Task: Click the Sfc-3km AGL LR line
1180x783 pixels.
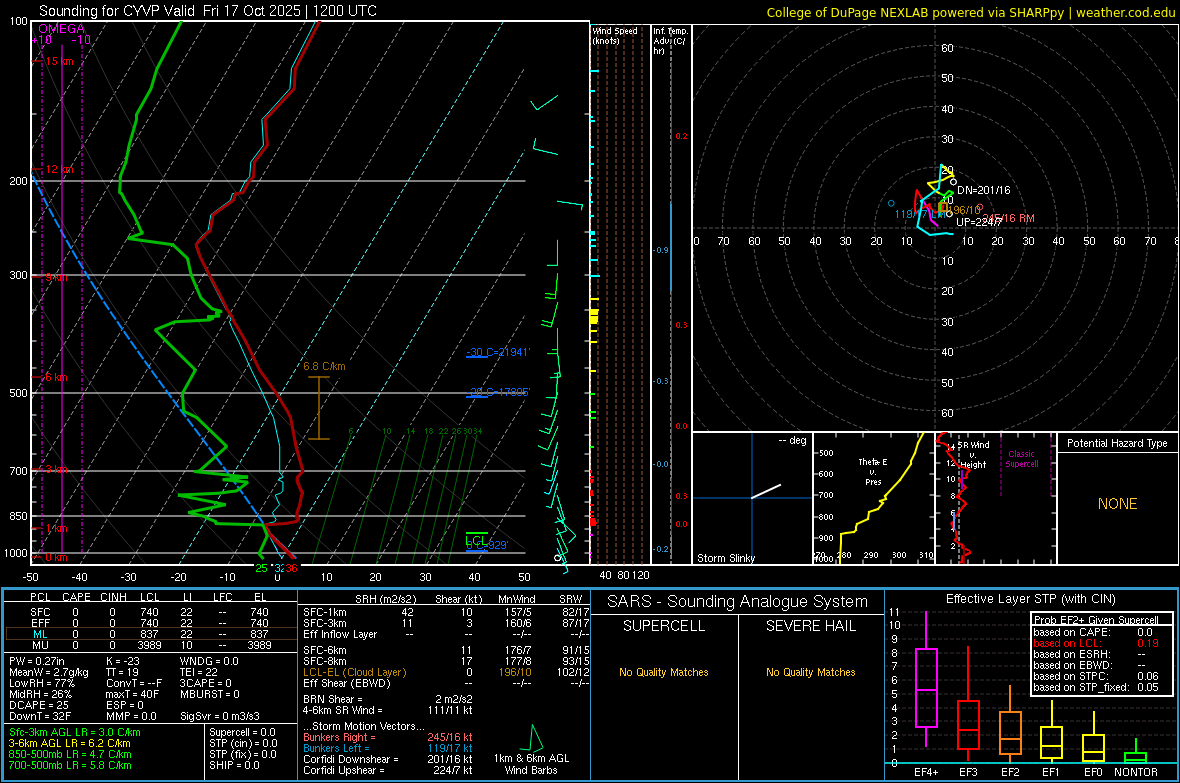Action: coord(75,733)
